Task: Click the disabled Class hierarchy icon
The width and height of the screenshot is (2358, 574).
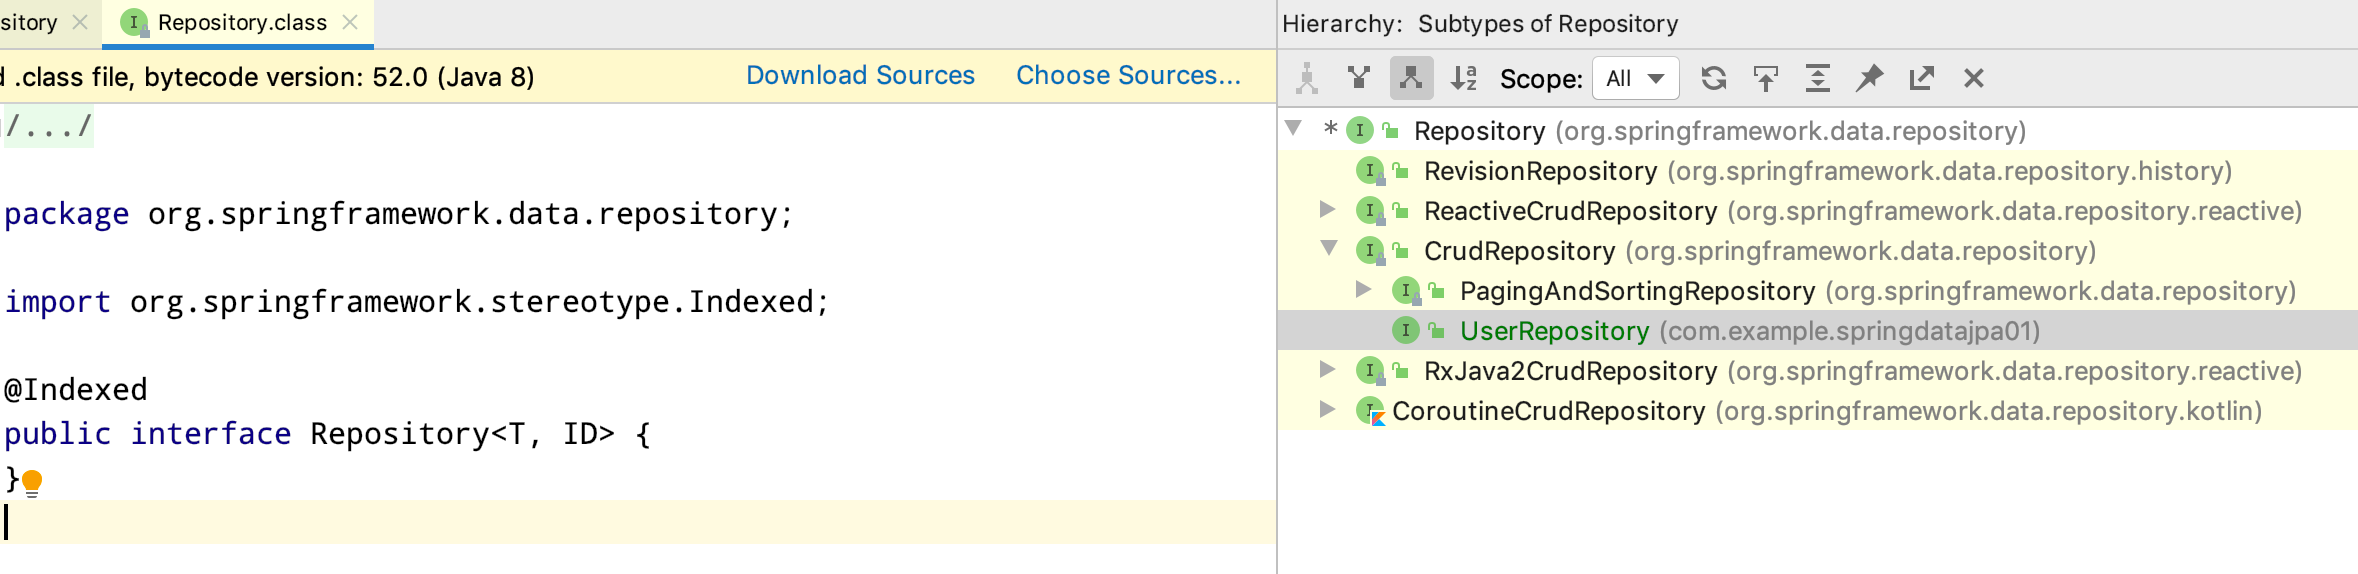Action: (x=1307, y=78)
